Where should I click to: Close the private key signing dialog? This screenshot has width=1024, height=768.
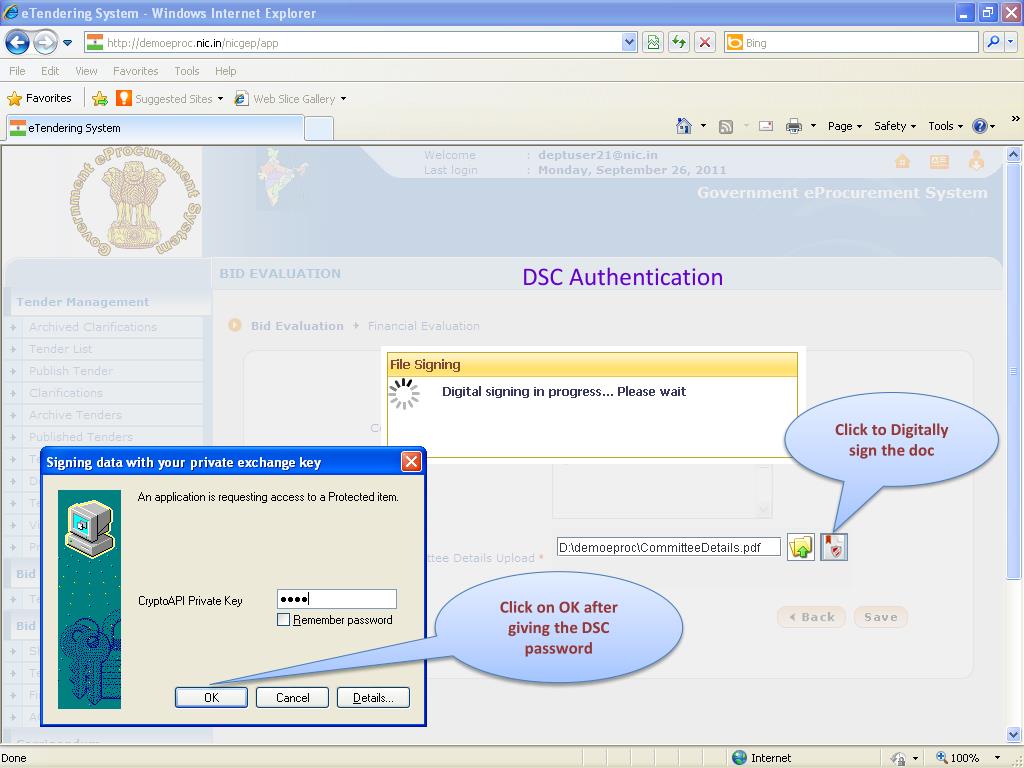[411, 462]
